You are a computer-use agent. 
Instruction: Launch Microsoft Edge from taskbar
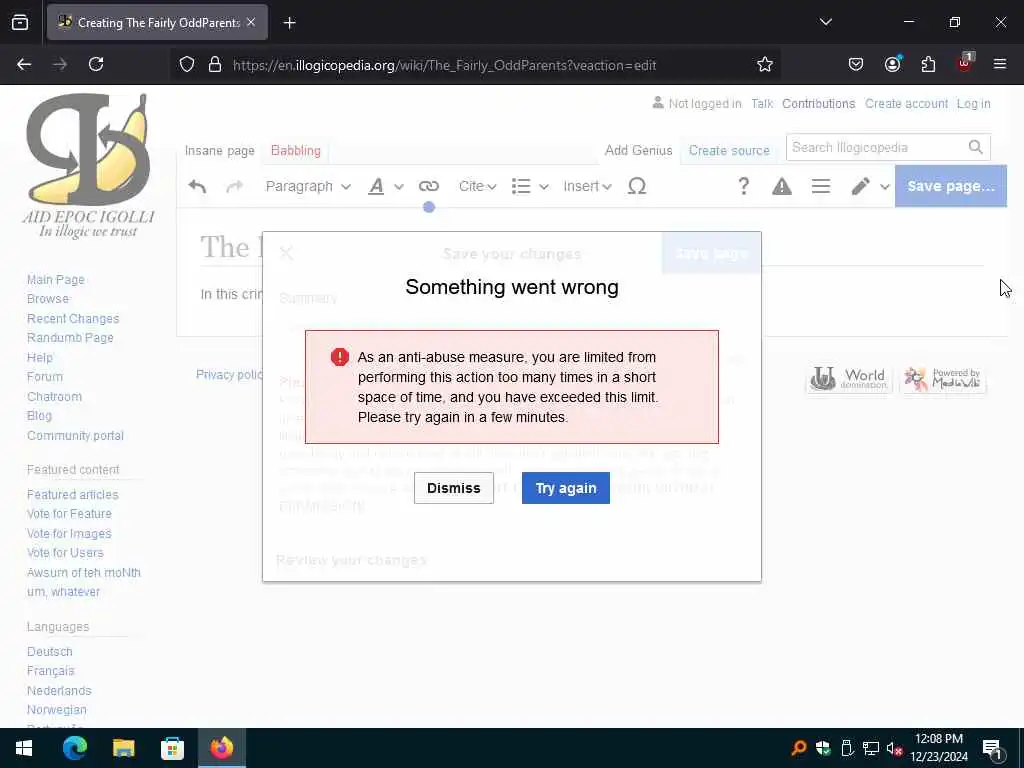point(74,748)
